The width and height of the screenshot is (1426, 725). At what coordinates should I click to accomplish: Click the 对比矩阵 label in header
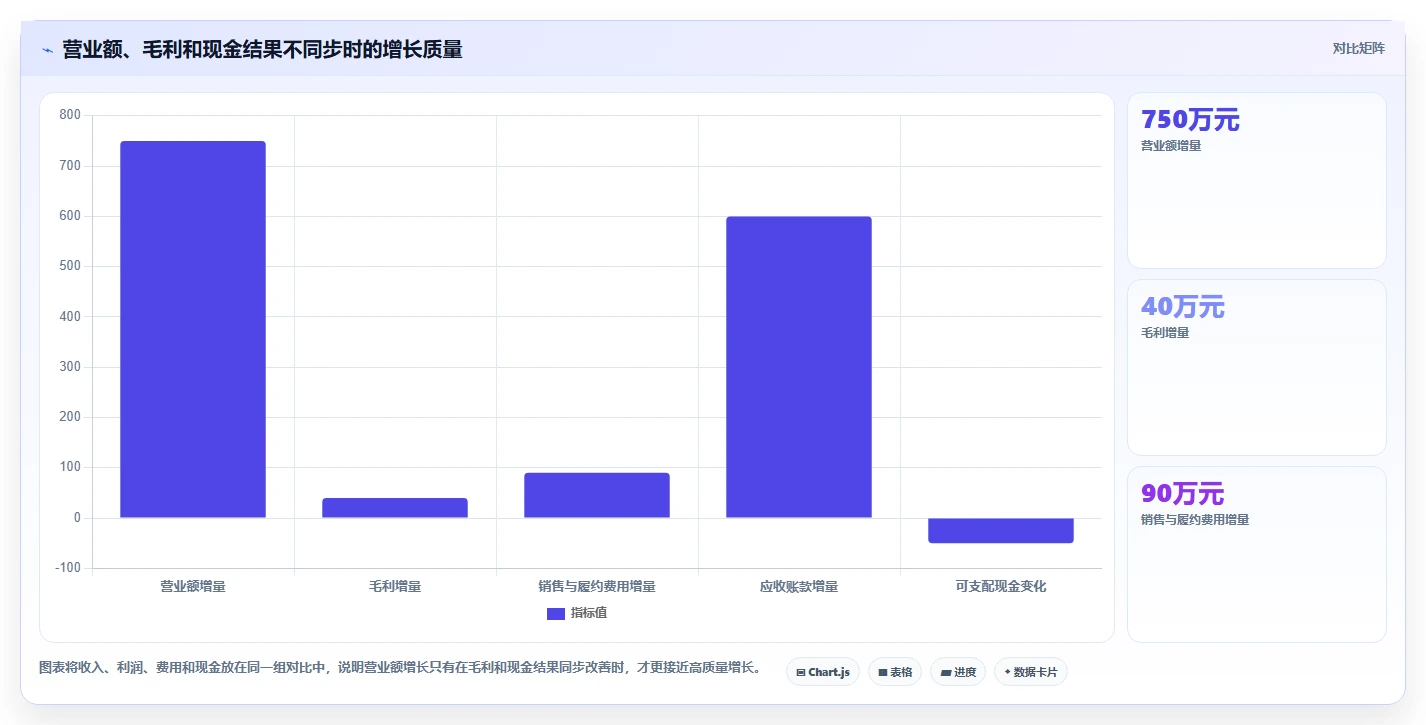(1358, 48)
